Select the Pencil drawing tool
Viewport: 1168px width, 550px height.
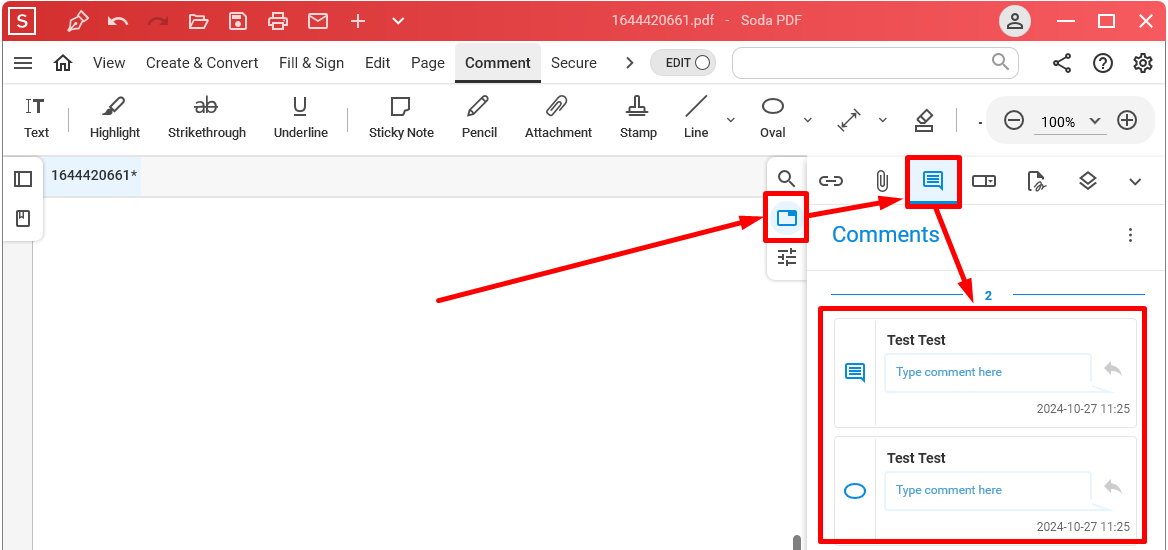[479, 118]
